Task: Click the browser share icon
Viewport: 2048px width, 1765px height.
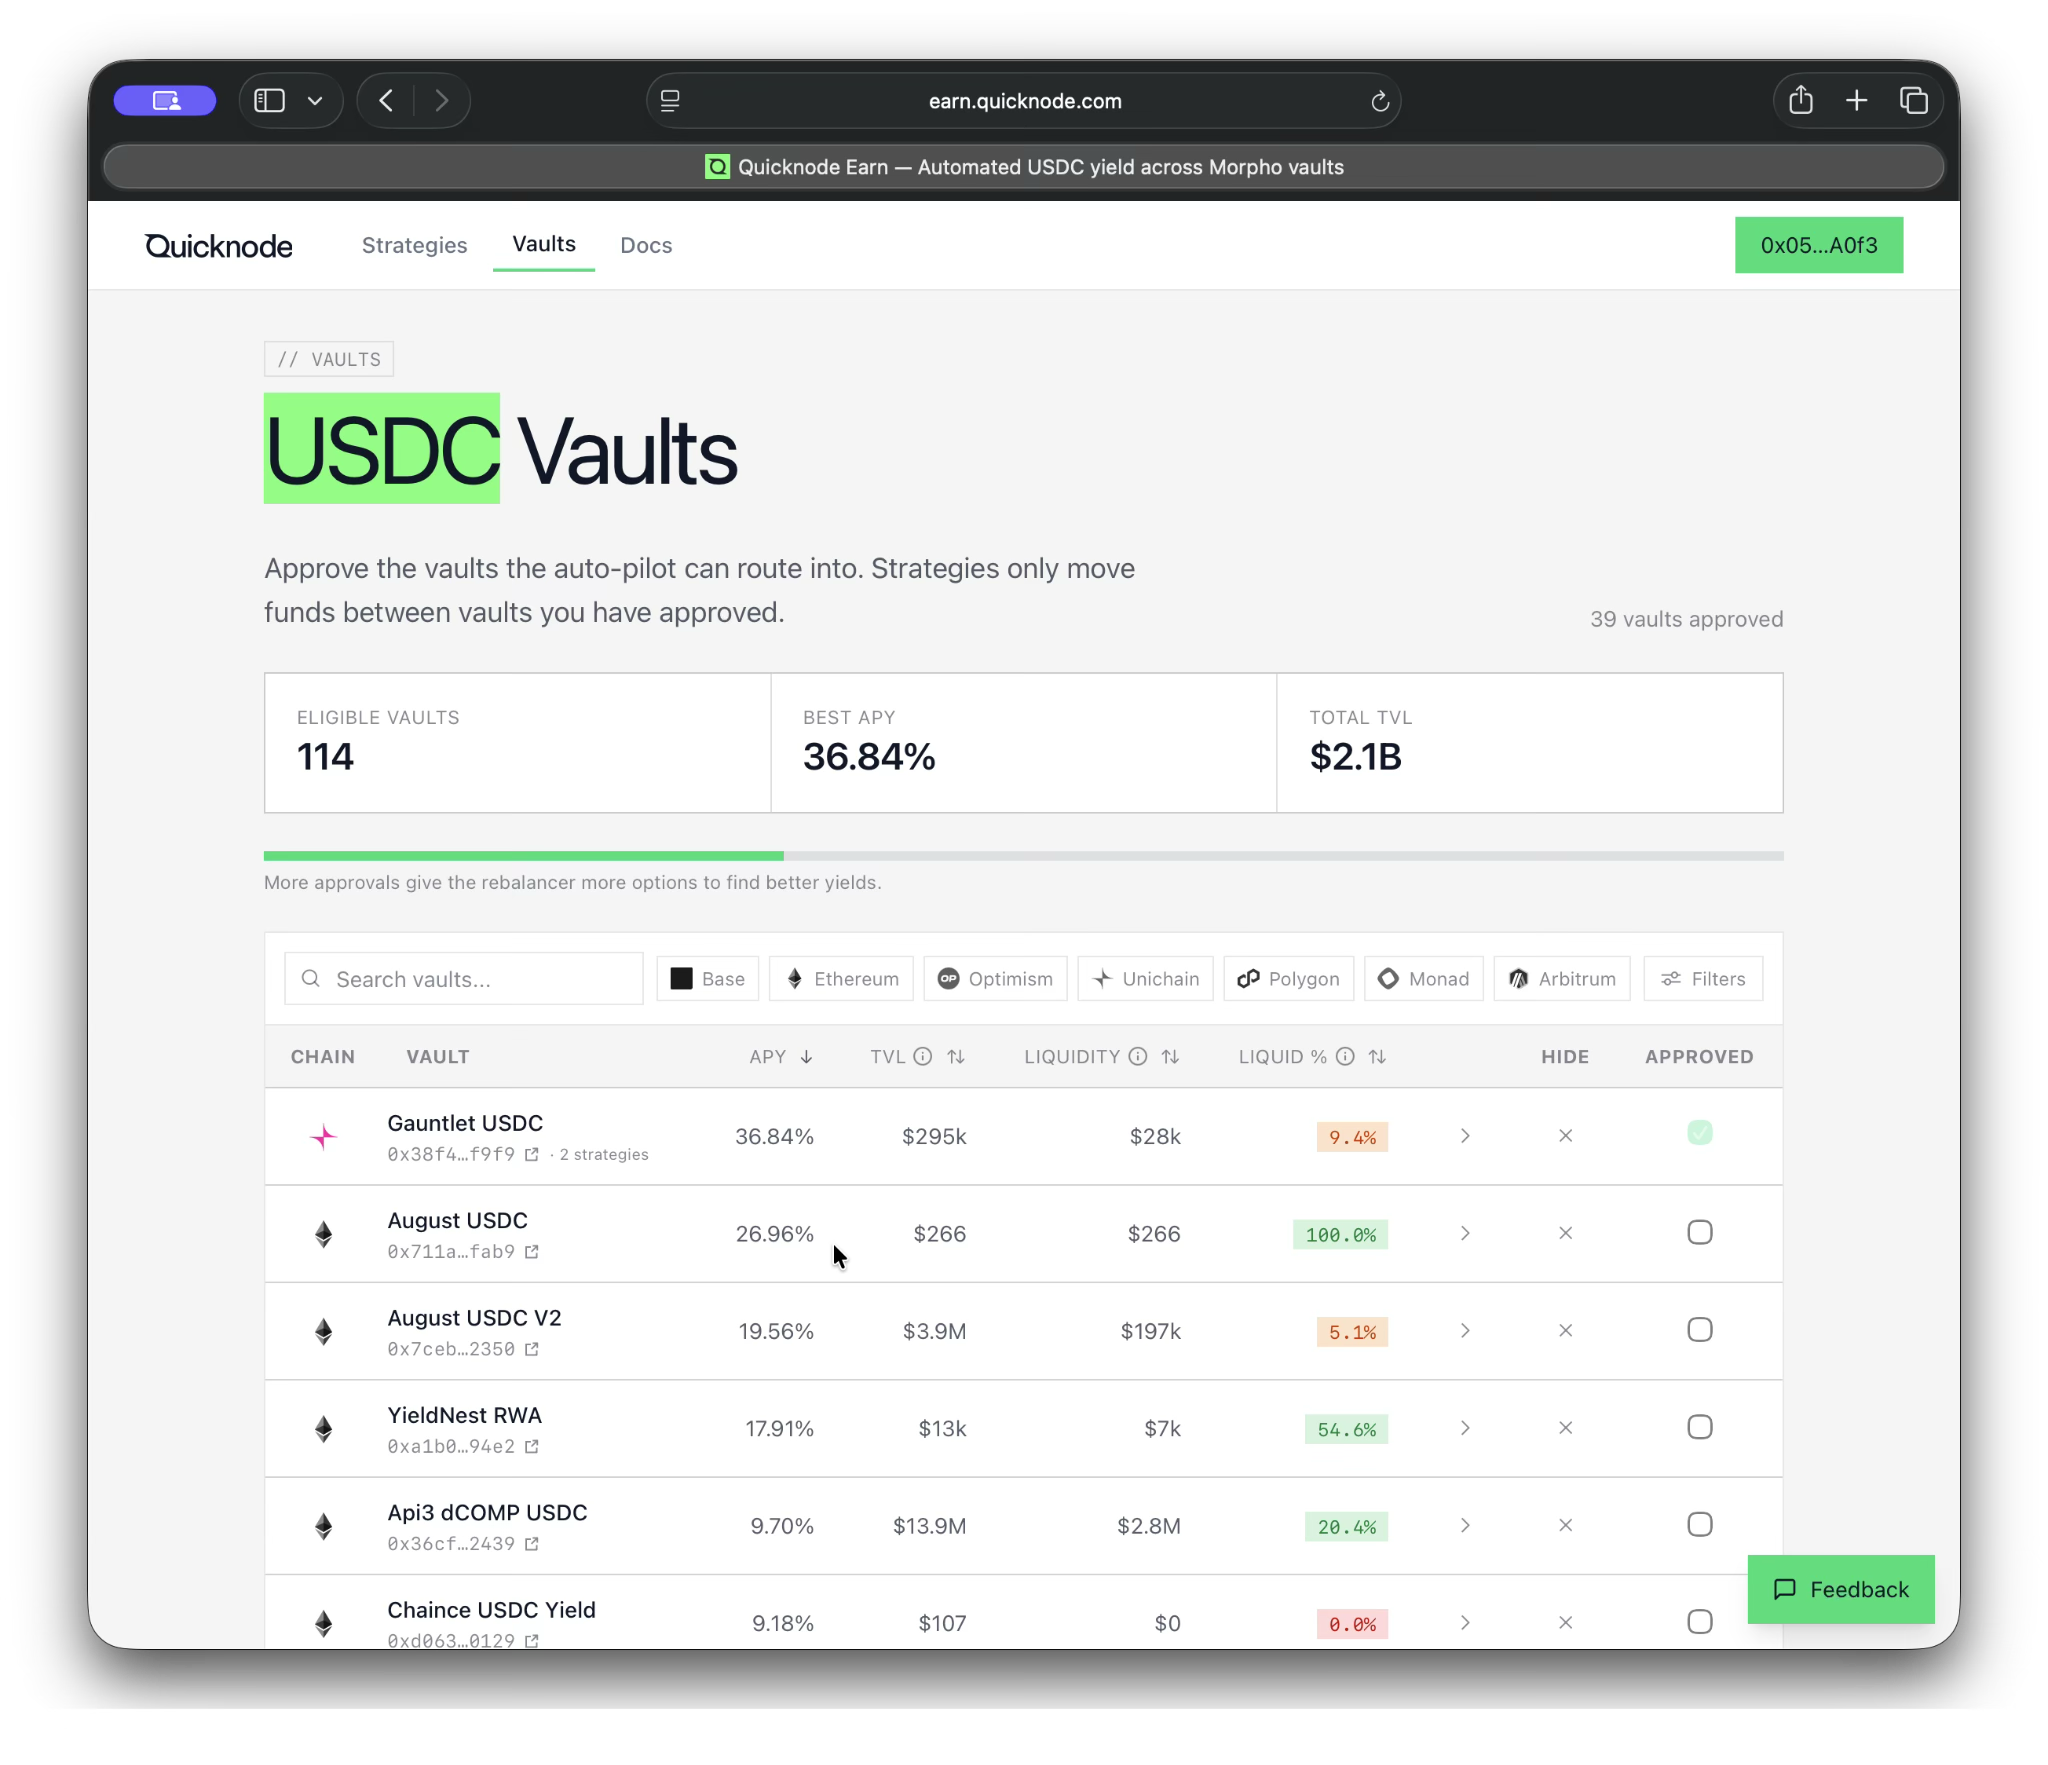Action: 1800,100
